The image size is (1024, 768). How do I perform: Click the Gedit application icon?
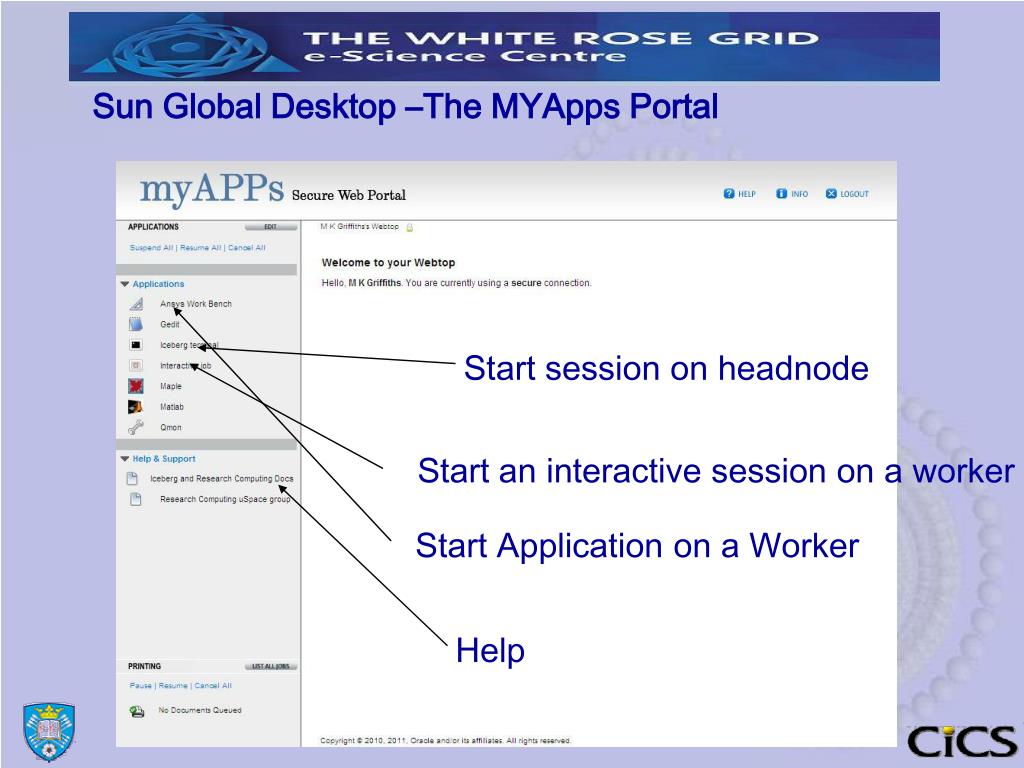136,324
